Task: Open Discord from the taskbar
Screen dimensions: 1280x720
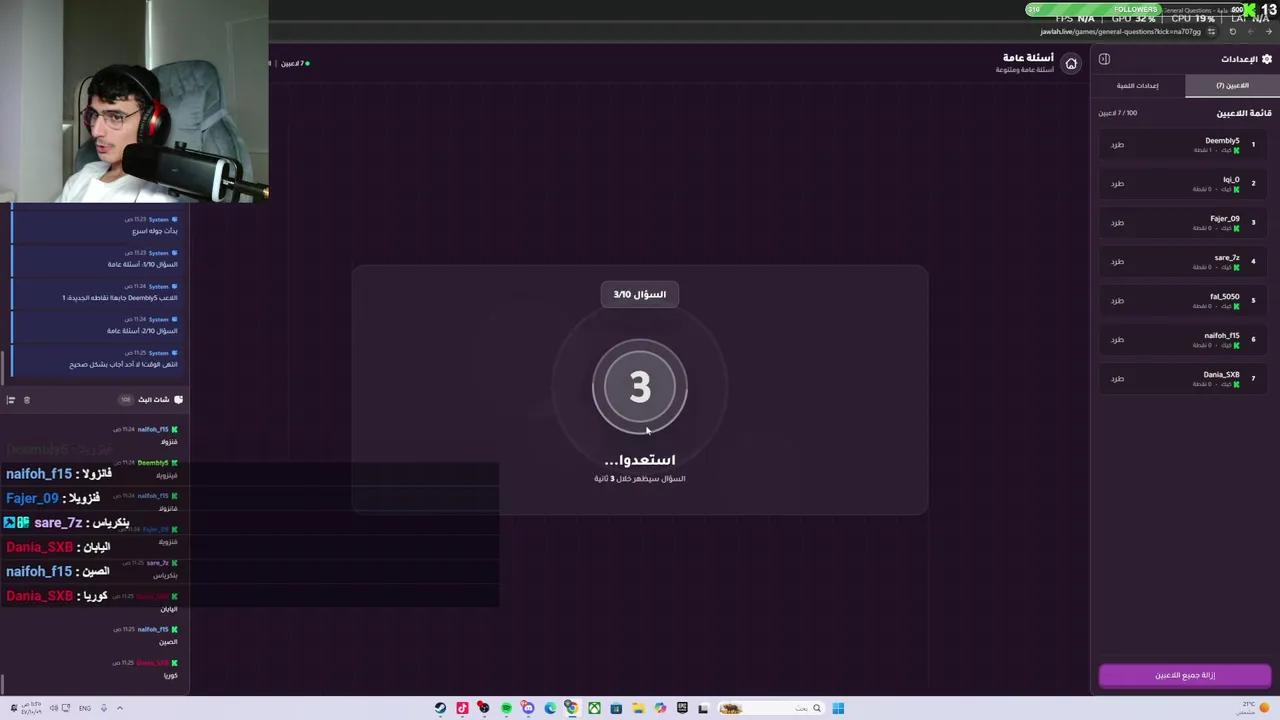Action: (x=528, y=708)
